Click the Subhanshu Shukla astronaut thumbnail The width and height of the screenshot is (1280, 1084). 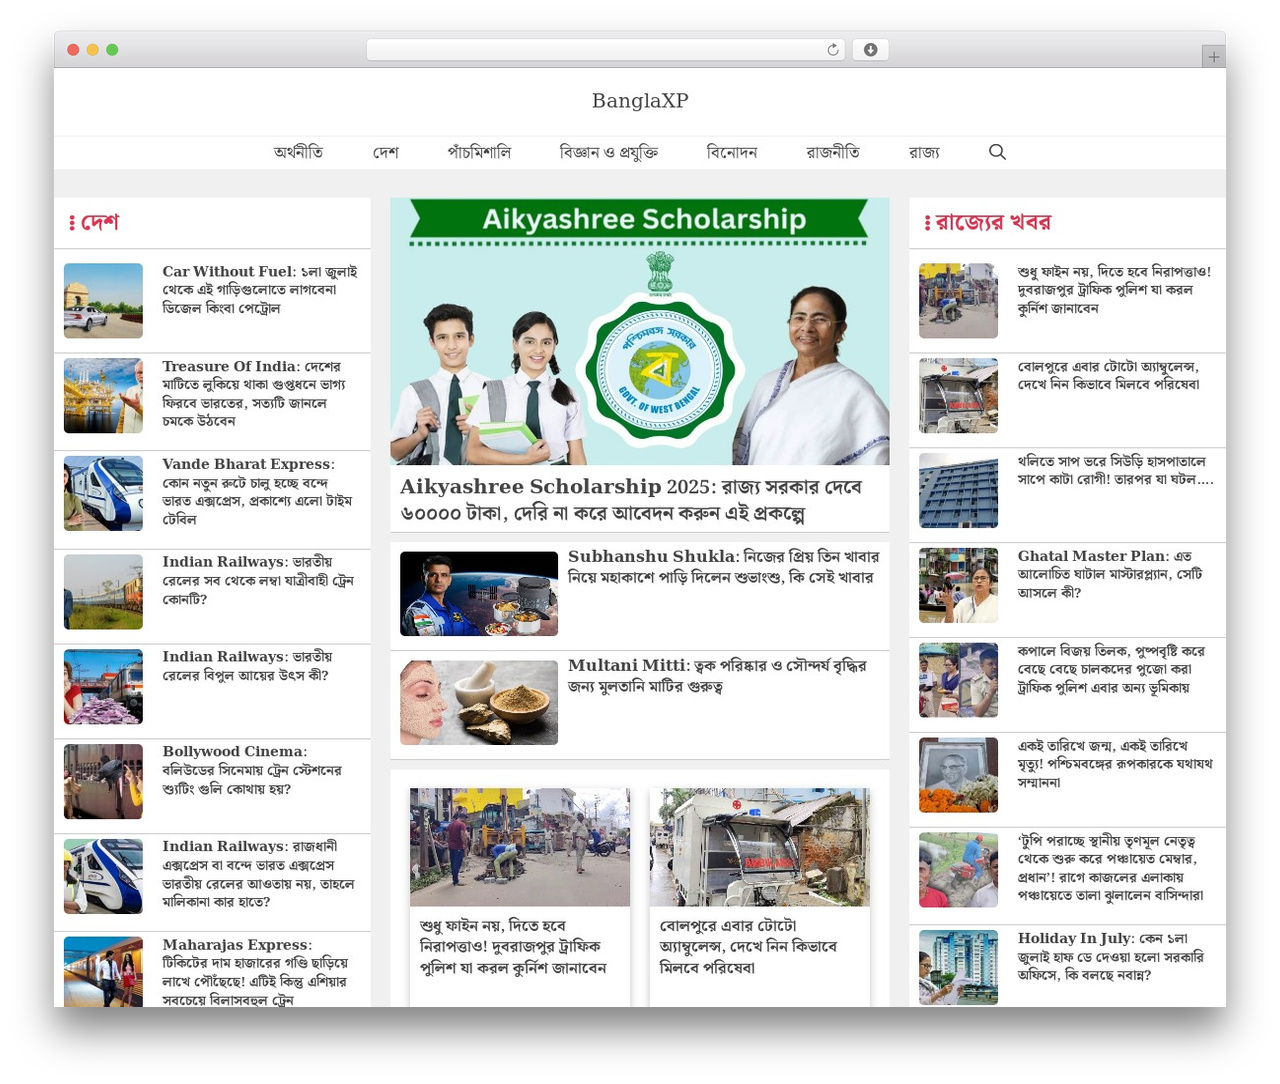(x=479, y=593)
